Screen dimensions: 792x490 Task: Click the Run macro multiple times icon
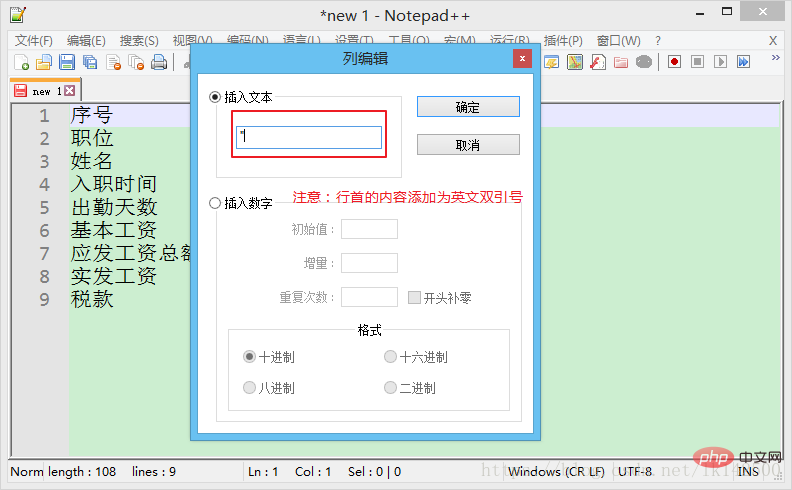tap(743, 62)
